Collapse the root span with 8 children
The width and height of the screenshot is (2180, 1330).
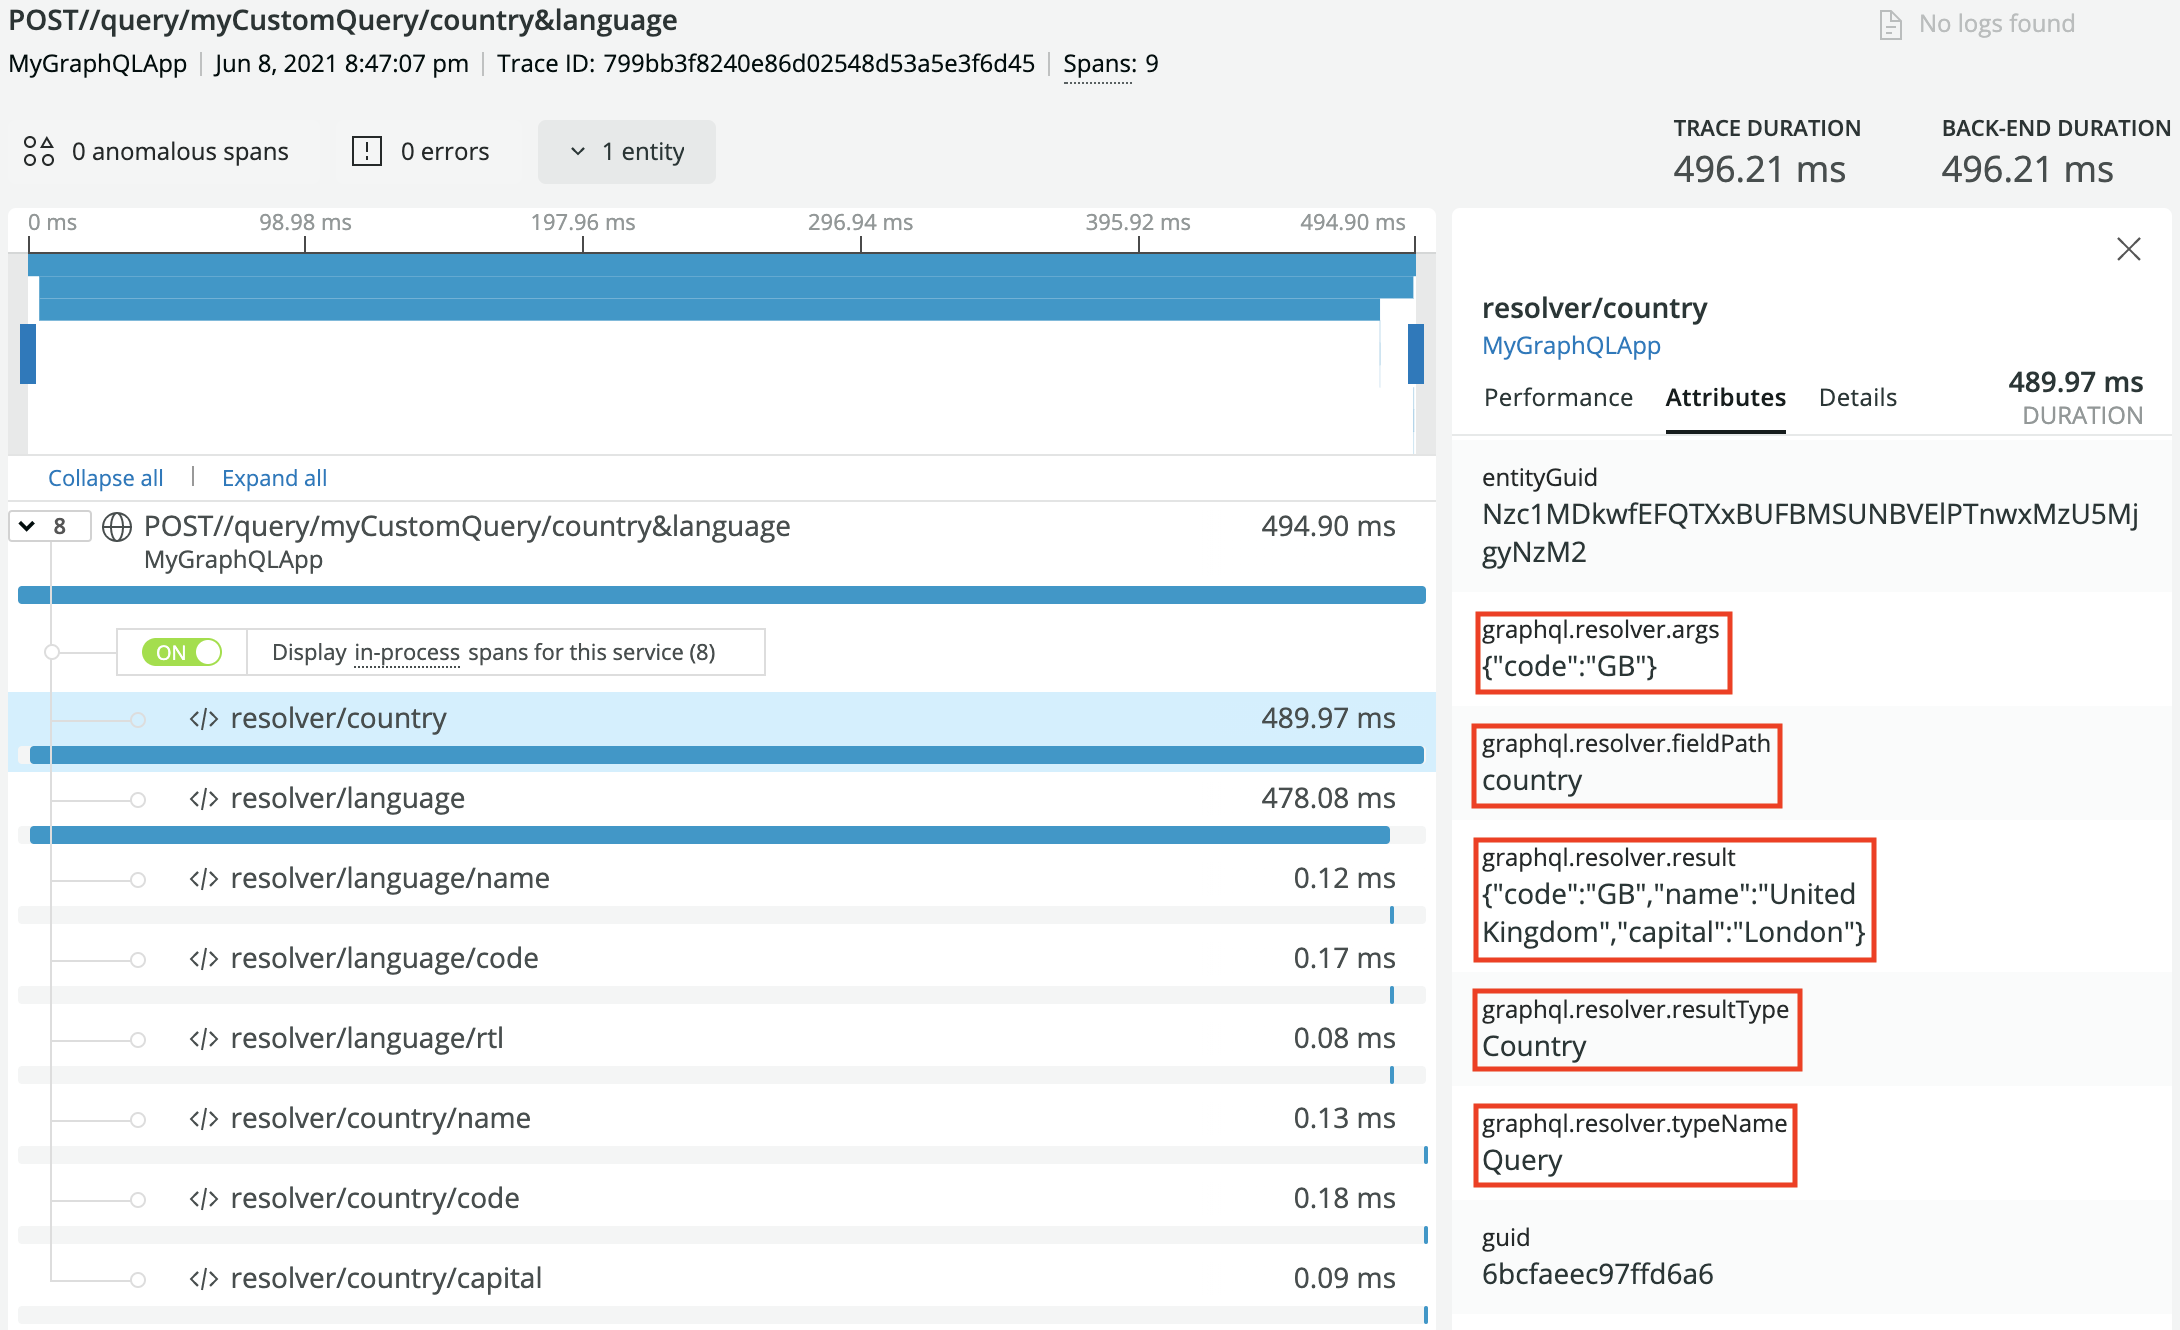28,526
